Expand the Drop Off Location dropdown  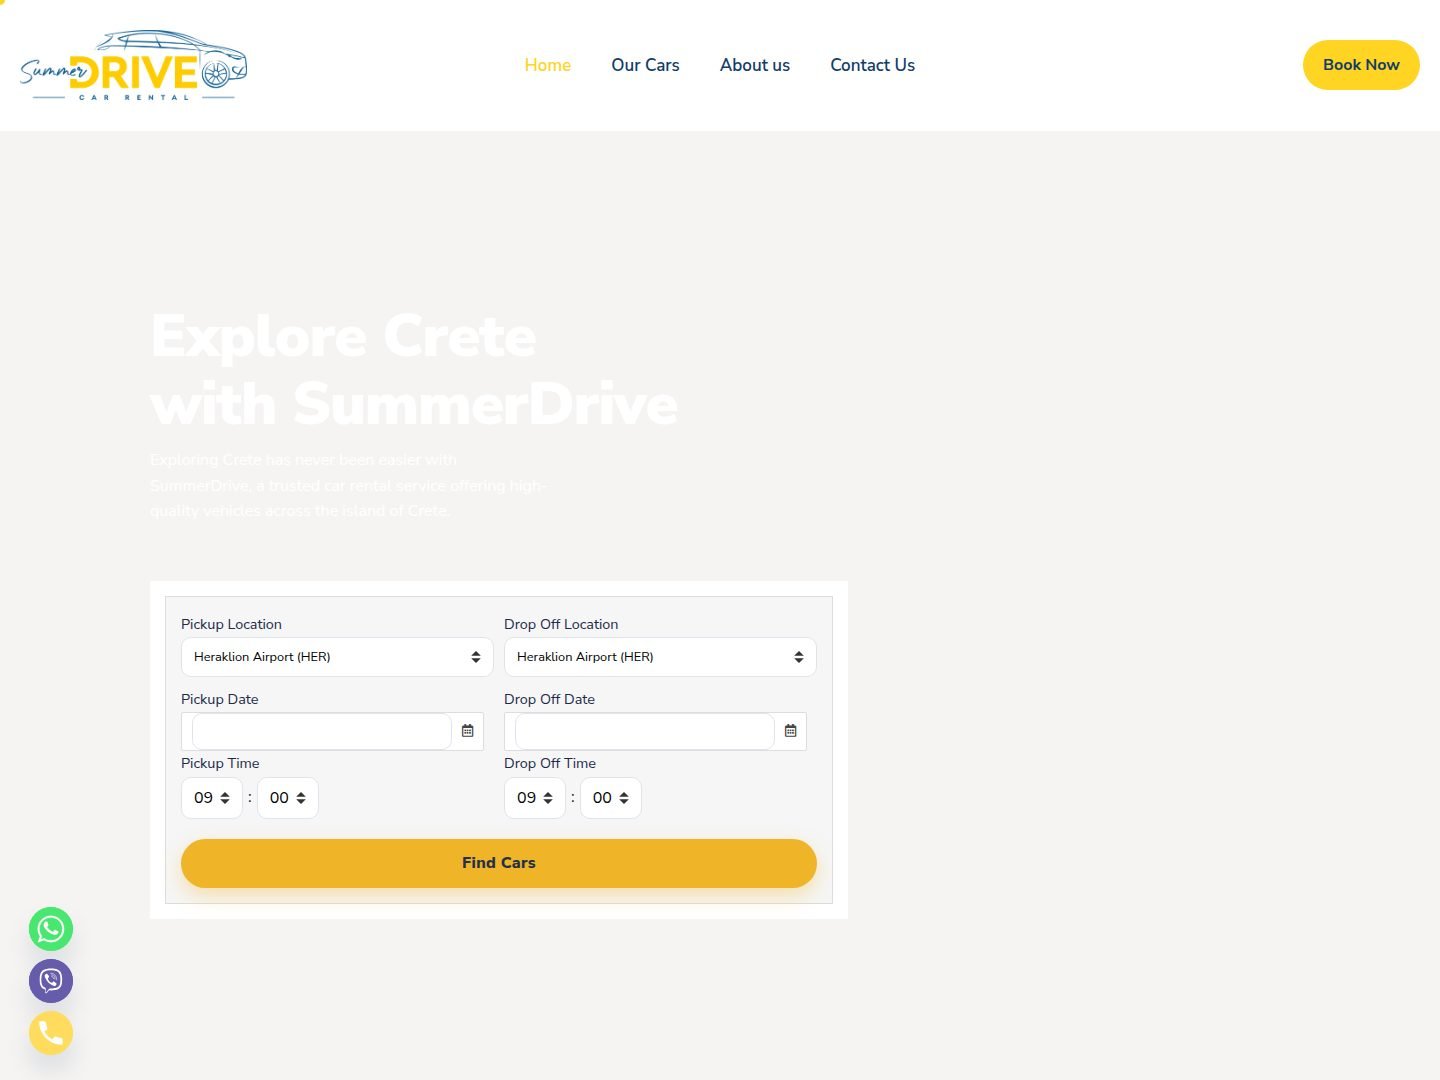point(660,657)
